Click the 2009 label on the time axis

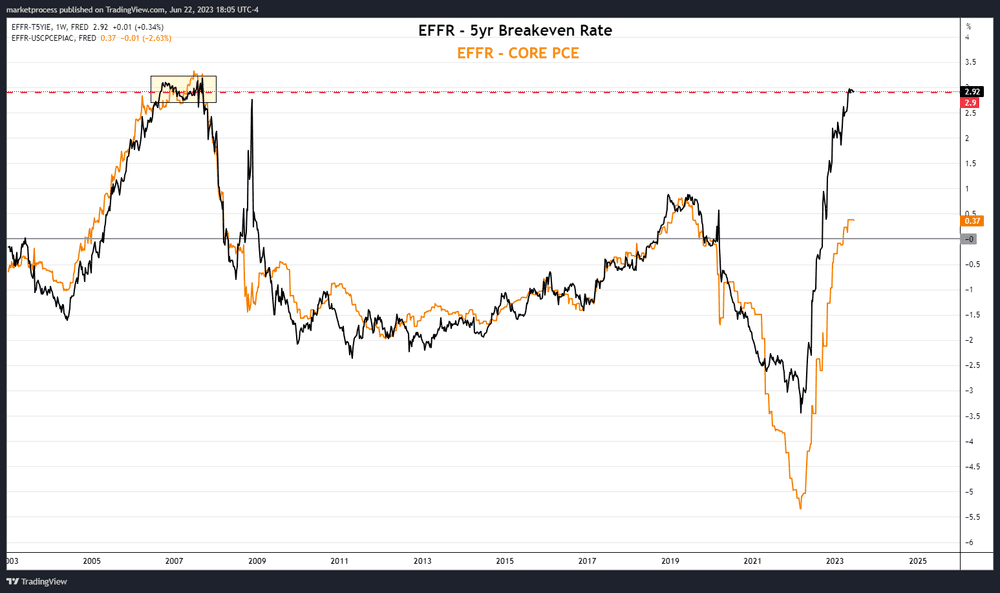[257, 560]
